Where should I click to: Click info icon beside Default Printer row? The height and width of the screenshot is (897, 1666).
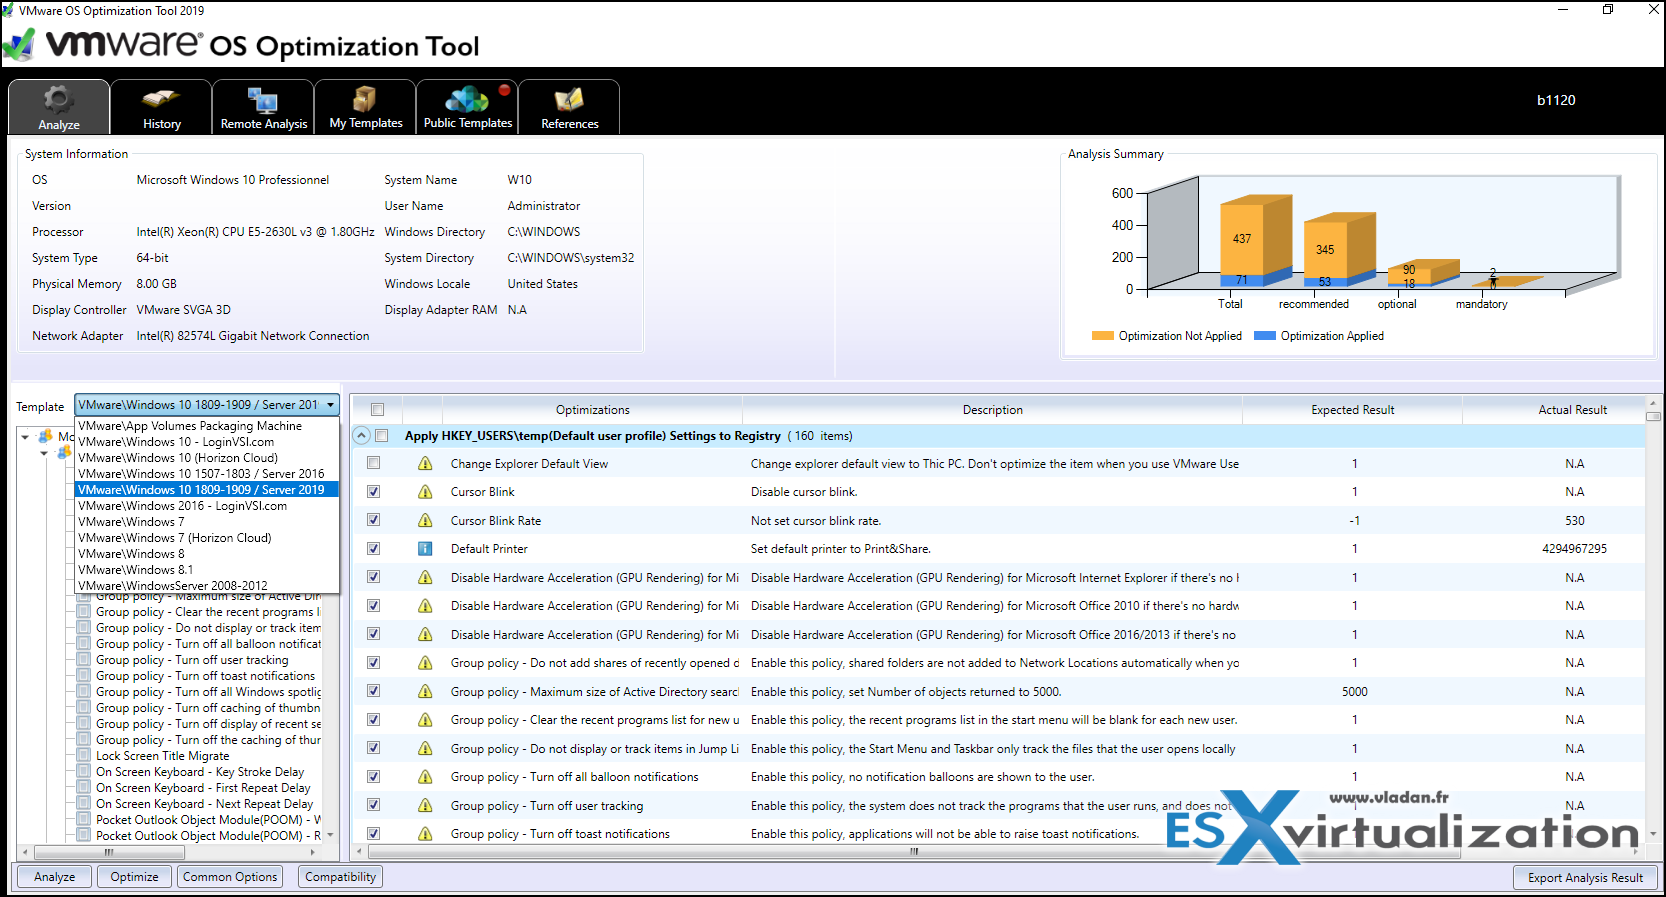[425, 549]
